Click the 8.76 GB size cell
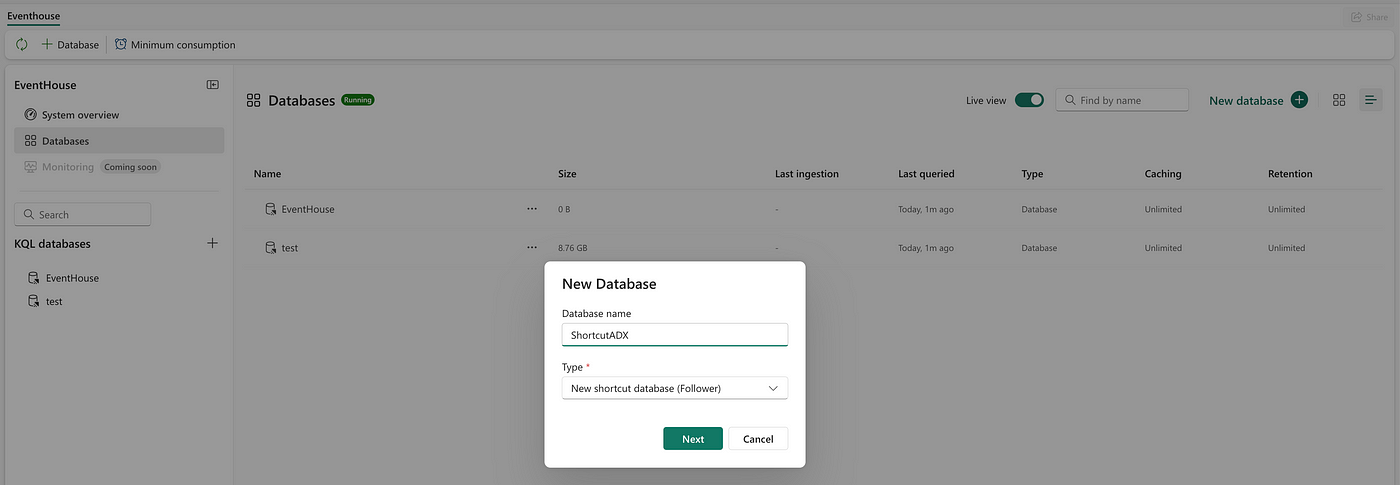1400x485 pixels. (x=574, y=248)
